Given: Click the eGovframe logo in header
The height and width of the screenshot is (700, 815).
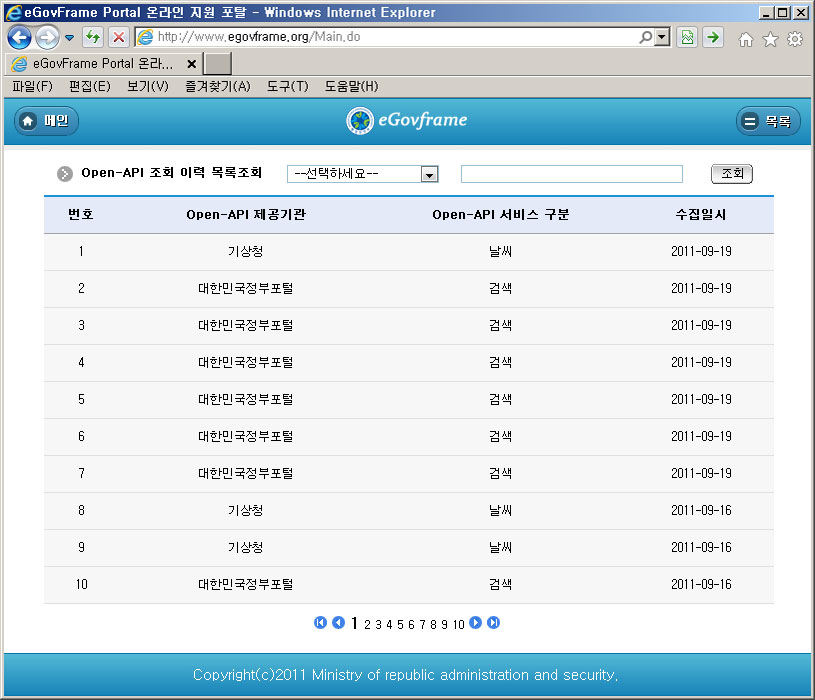Looking at the screenshot, I should 407,121.
